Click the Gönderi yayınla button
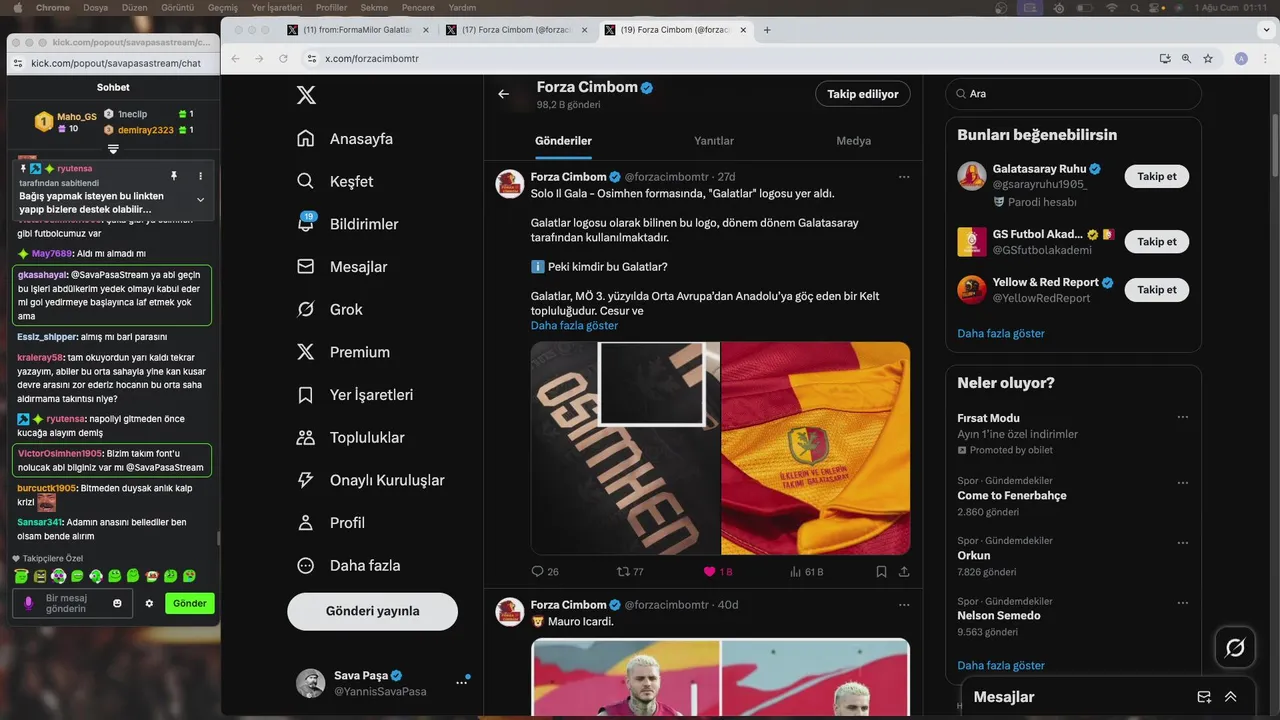This screenshot has height=720, width=1280. tap(372, 611)
